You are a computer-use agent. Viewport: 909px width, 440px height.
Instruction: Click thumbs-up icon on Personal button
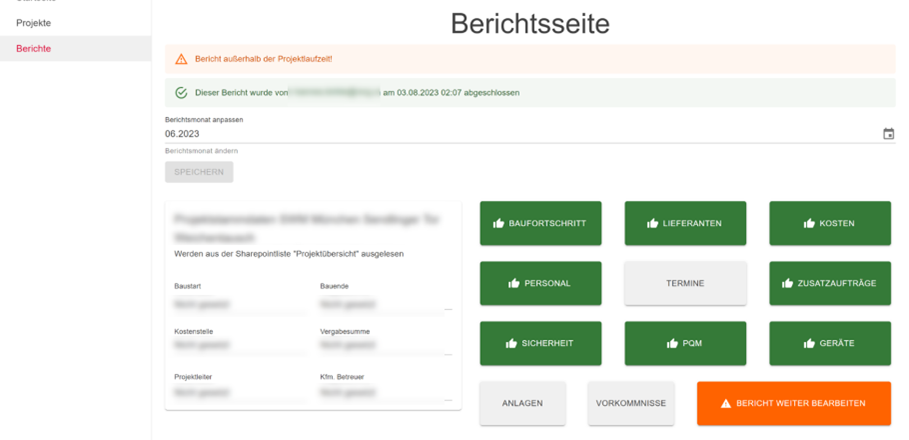513,284
